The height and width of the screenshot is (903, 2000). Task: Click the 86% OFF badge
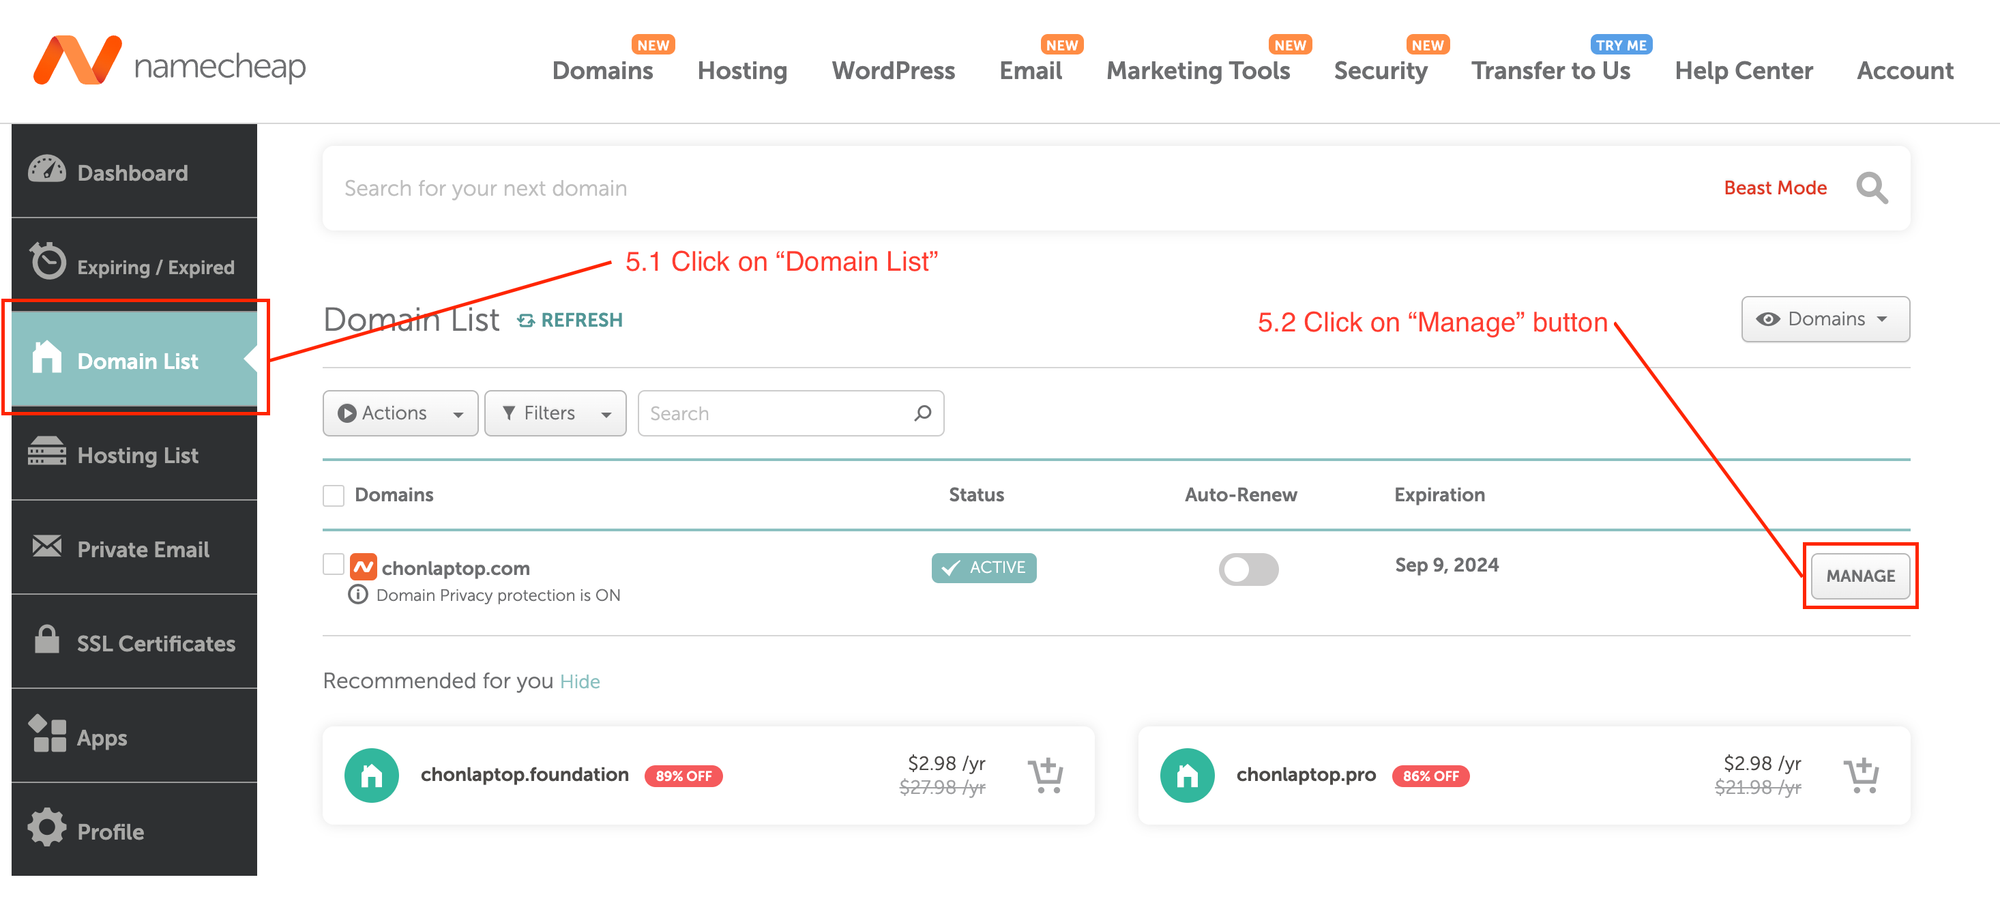1431,776
